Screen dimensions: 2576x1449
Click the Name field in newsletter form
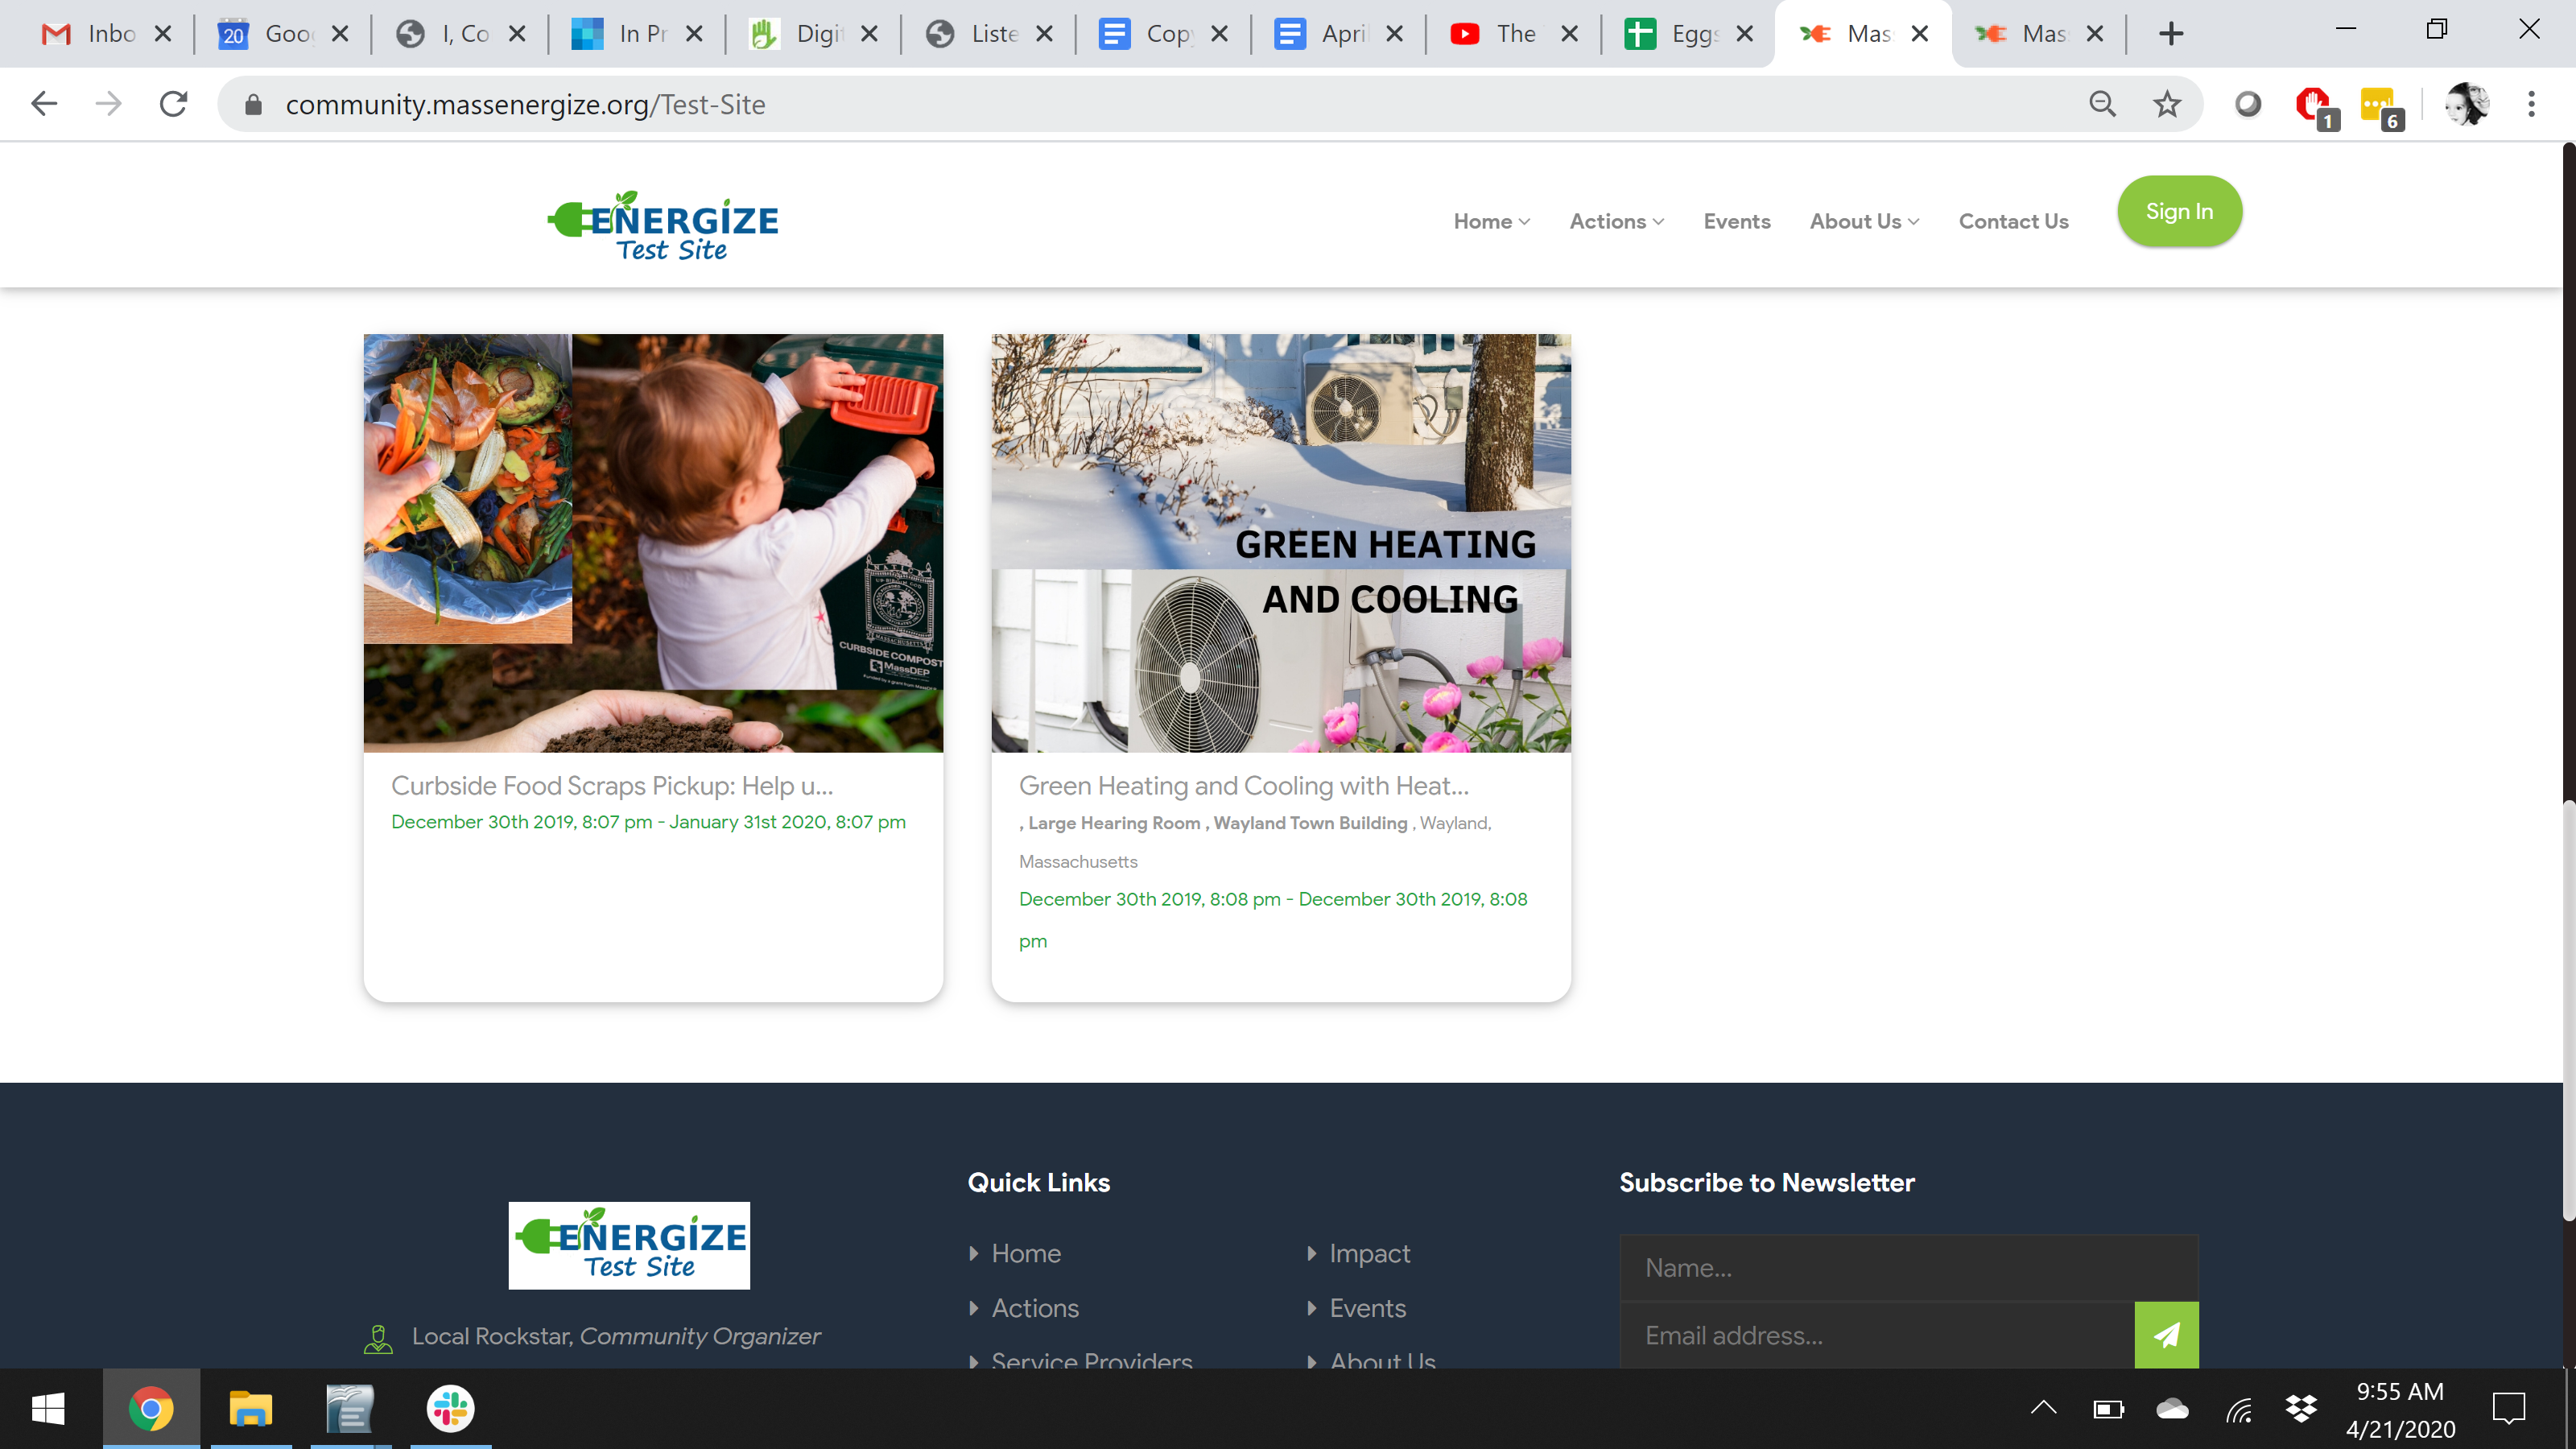point(1907,1267)
